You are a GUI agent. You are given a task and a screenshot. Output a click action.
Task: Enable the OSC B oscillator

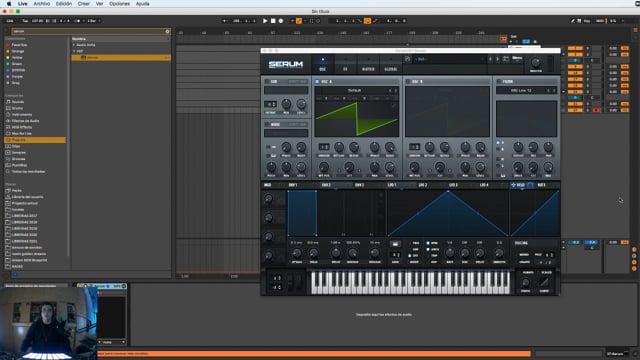(408, 82)
